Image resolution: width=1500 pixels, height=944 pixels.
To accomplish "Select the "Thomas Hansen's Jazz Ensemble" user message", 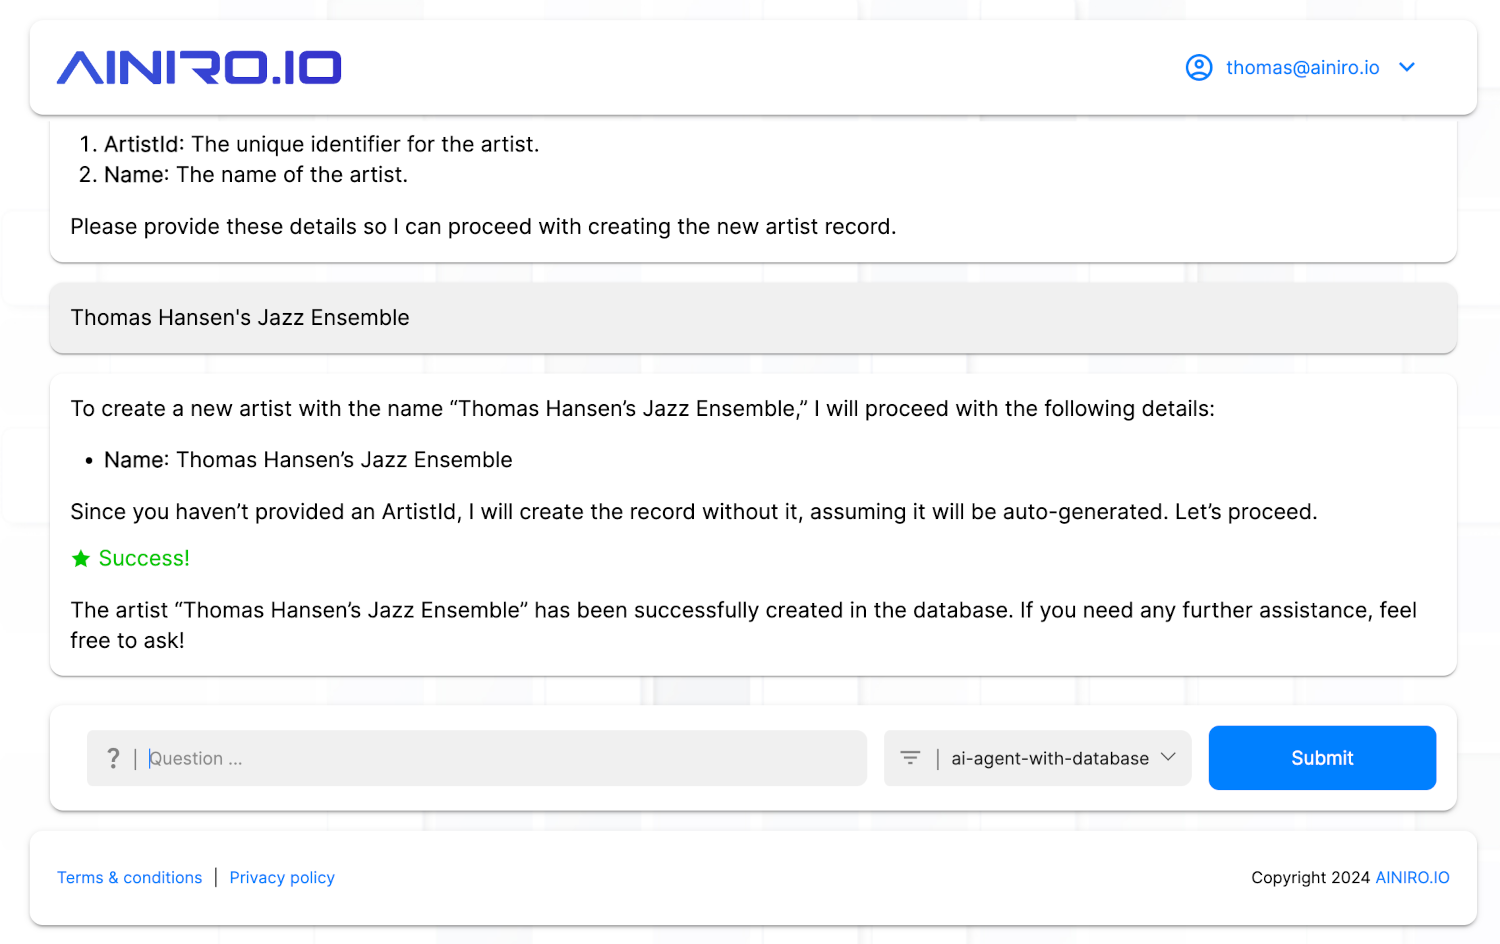I will coord(240,318).
